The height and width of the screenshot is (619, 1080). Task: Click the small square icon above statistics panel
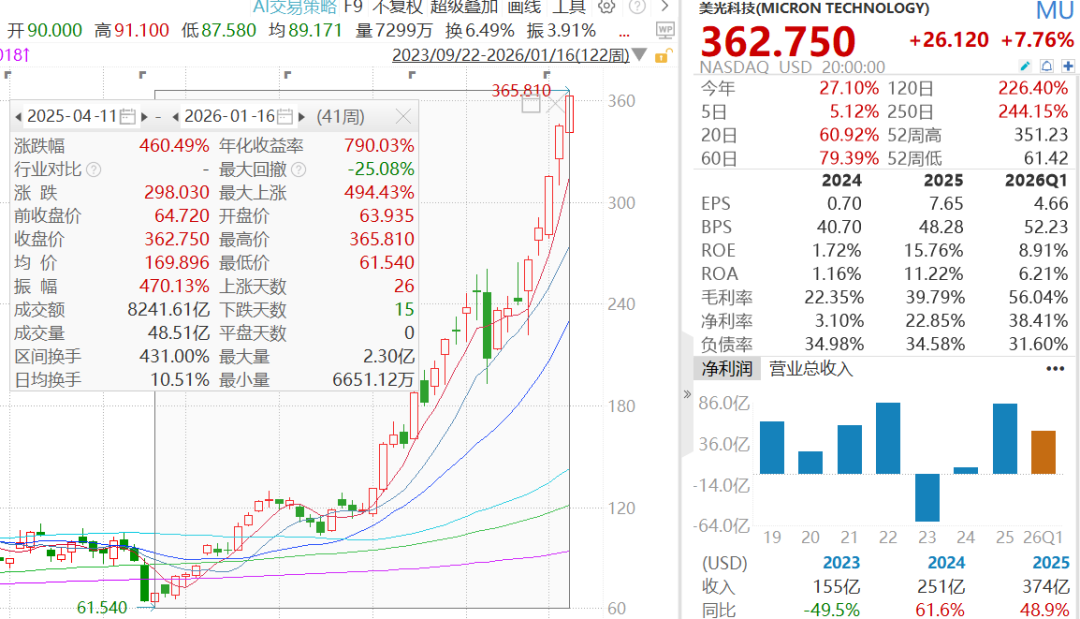(x=531, y=105)
